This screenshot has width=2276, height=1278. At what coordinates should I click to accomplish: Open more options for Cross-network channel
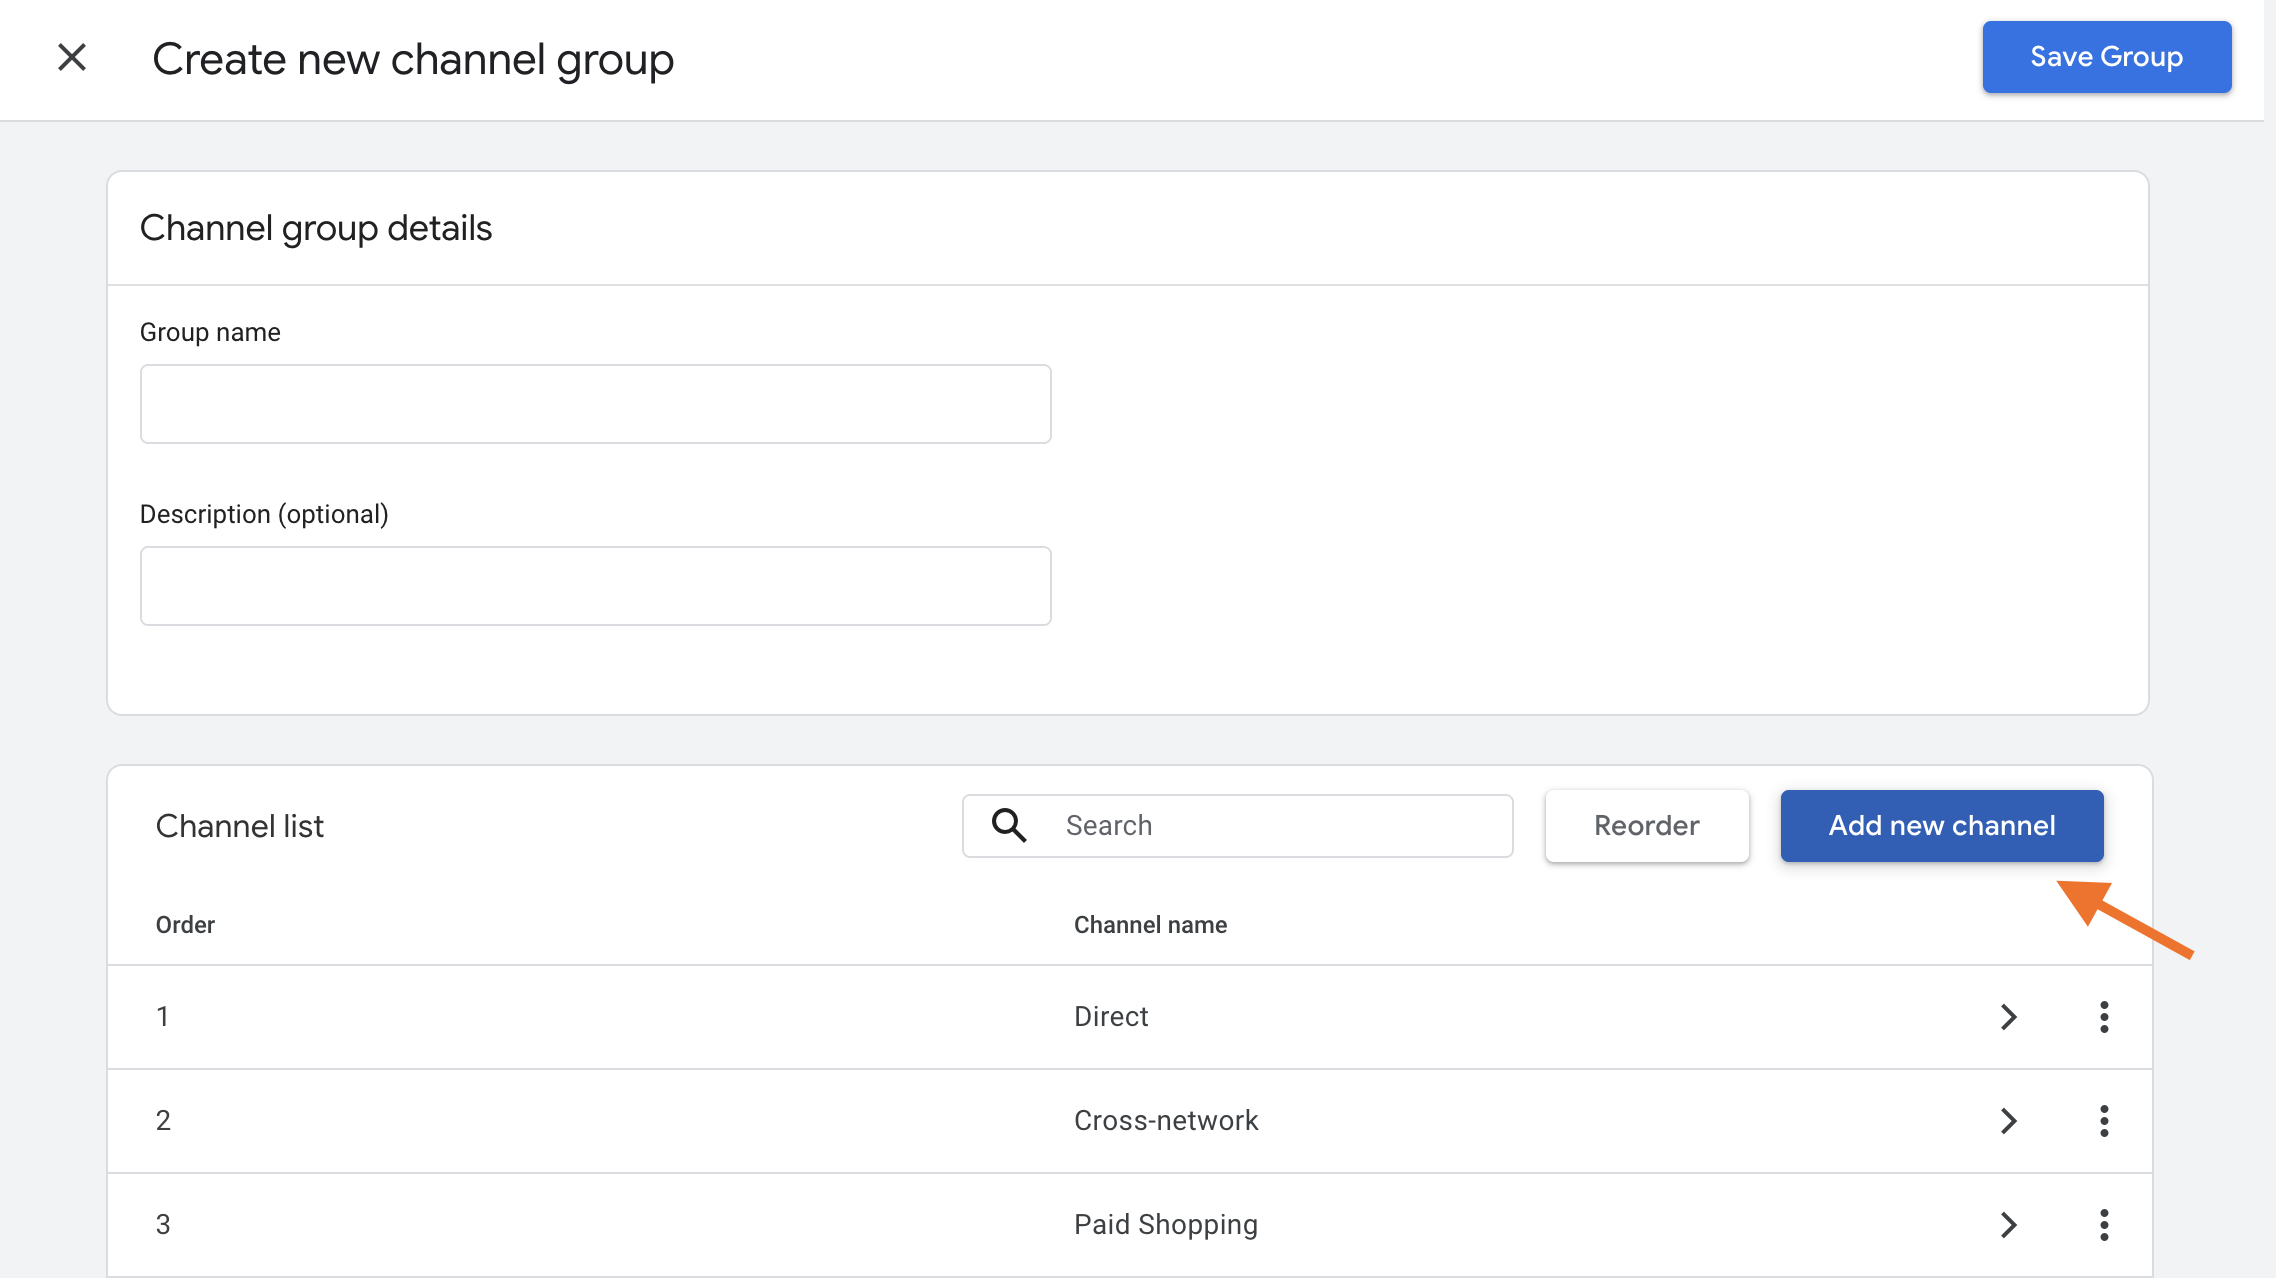pyautogui.click(x=2104, y=1121)
